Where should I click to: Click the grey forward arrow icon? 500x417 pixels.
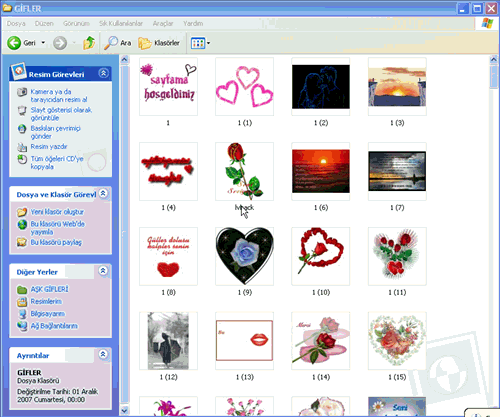pyautogui.click(x=60, y=43)
